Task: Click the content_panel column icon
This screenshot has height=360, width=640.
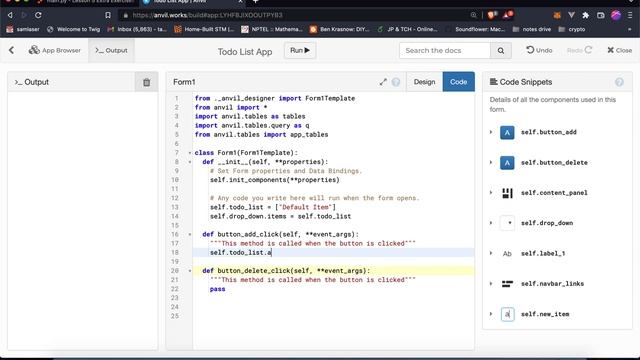Action: [507, 193]
